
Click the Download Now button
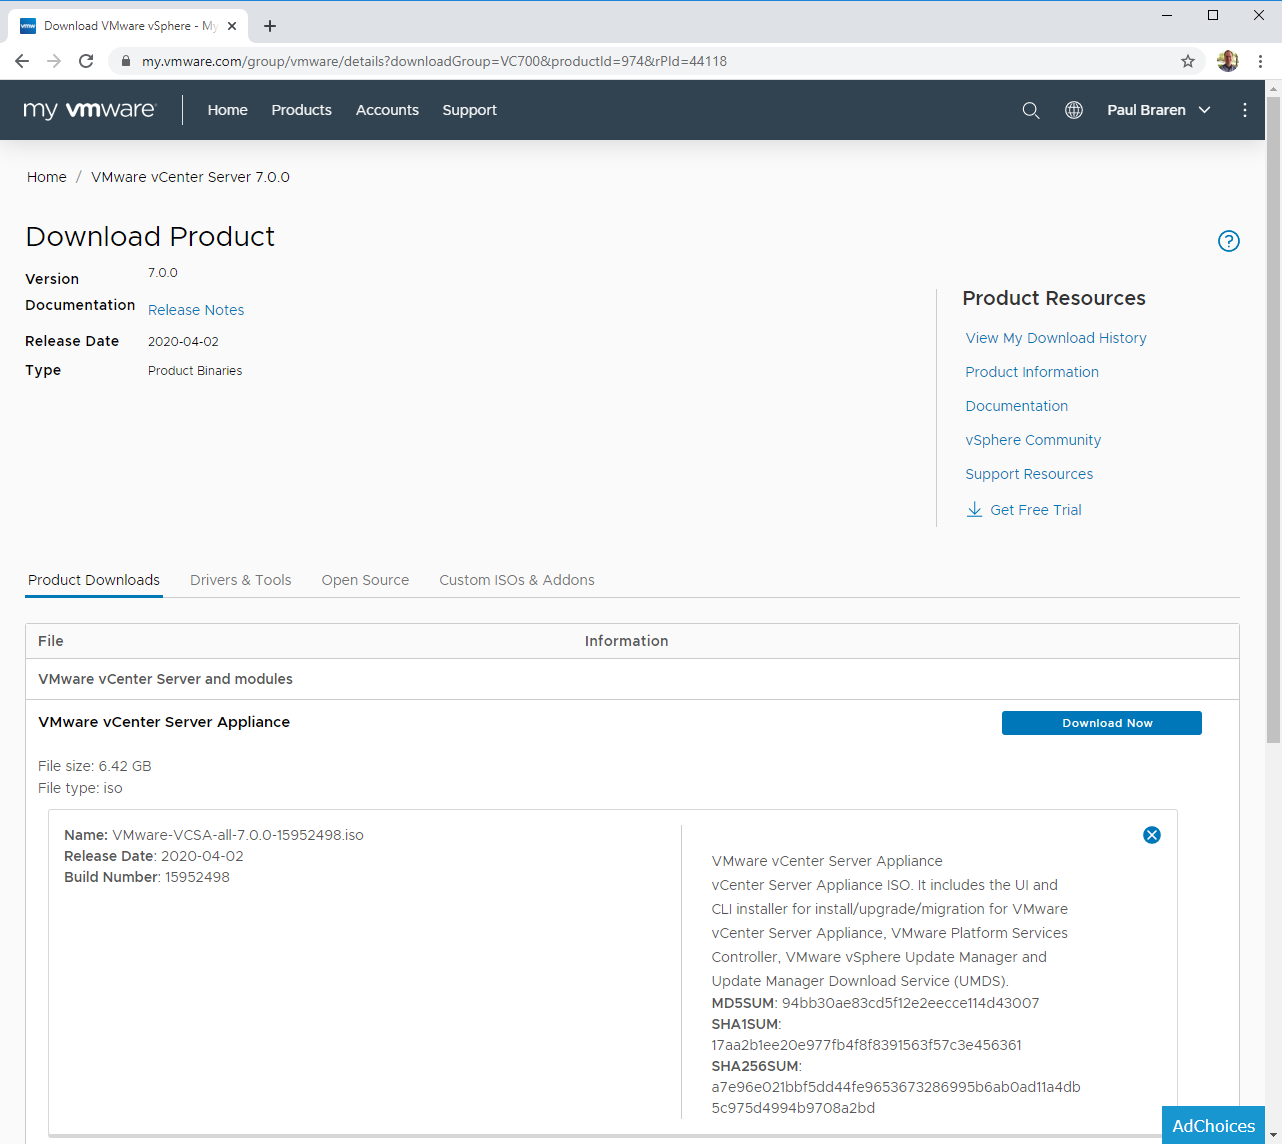(1102, 723)
